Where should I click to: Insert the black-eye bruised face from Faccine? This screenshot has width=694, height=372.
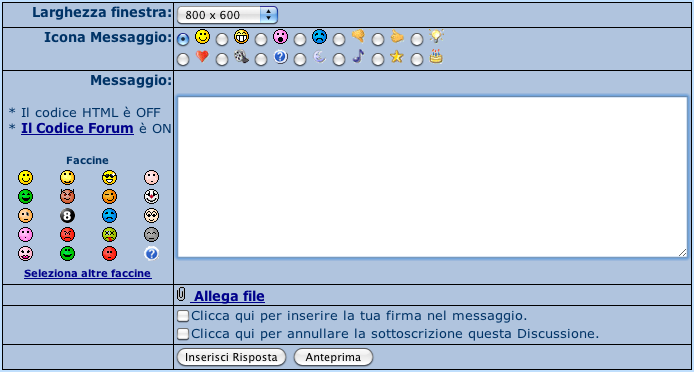[26, 216]
